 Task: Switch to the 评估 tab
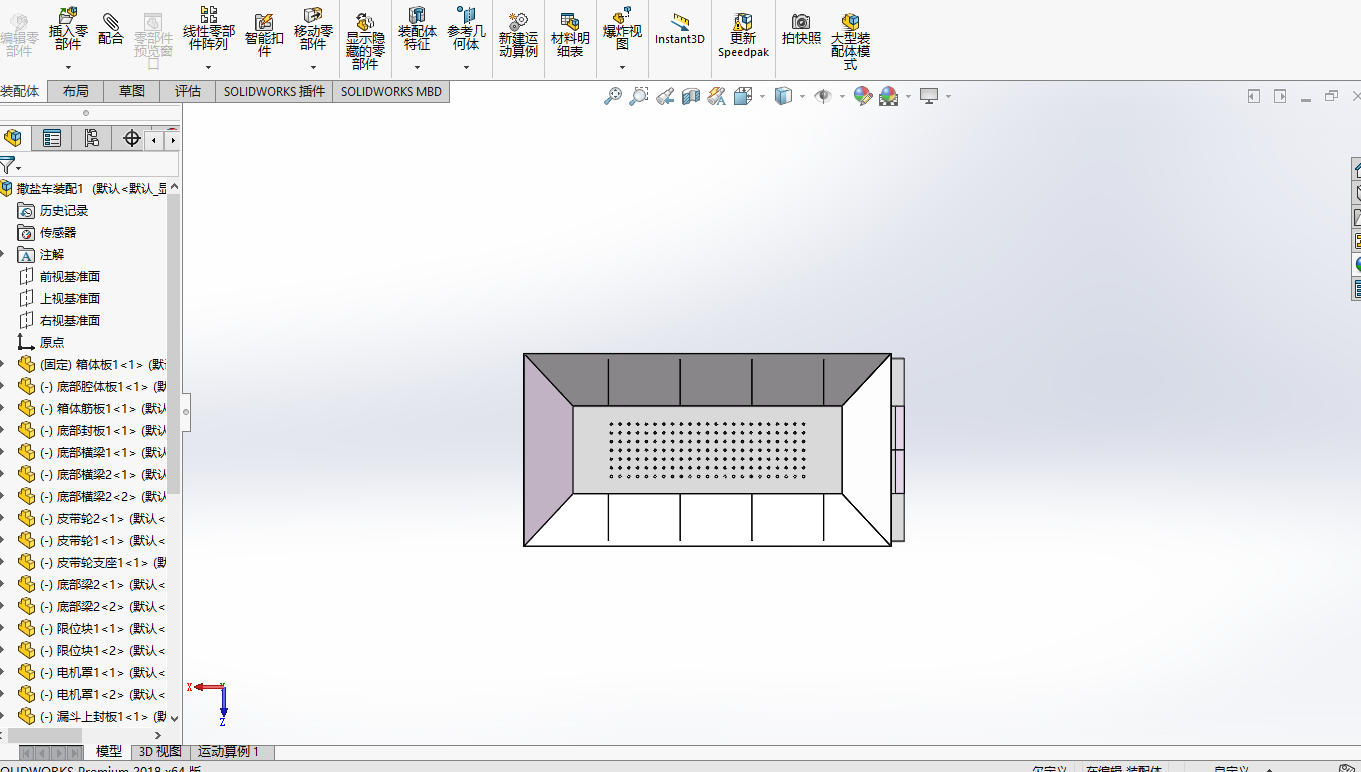[x=188, y=91]
